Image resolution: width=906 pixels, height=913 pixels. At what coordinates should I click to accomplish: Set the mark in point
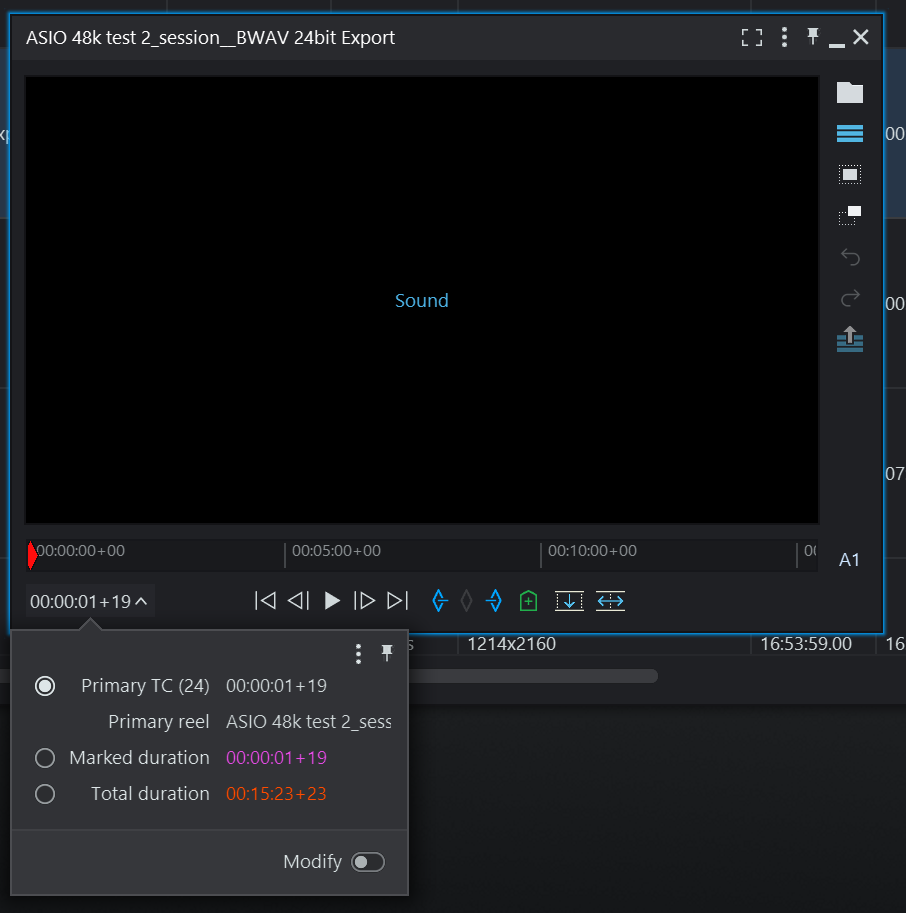click(440, 600)
